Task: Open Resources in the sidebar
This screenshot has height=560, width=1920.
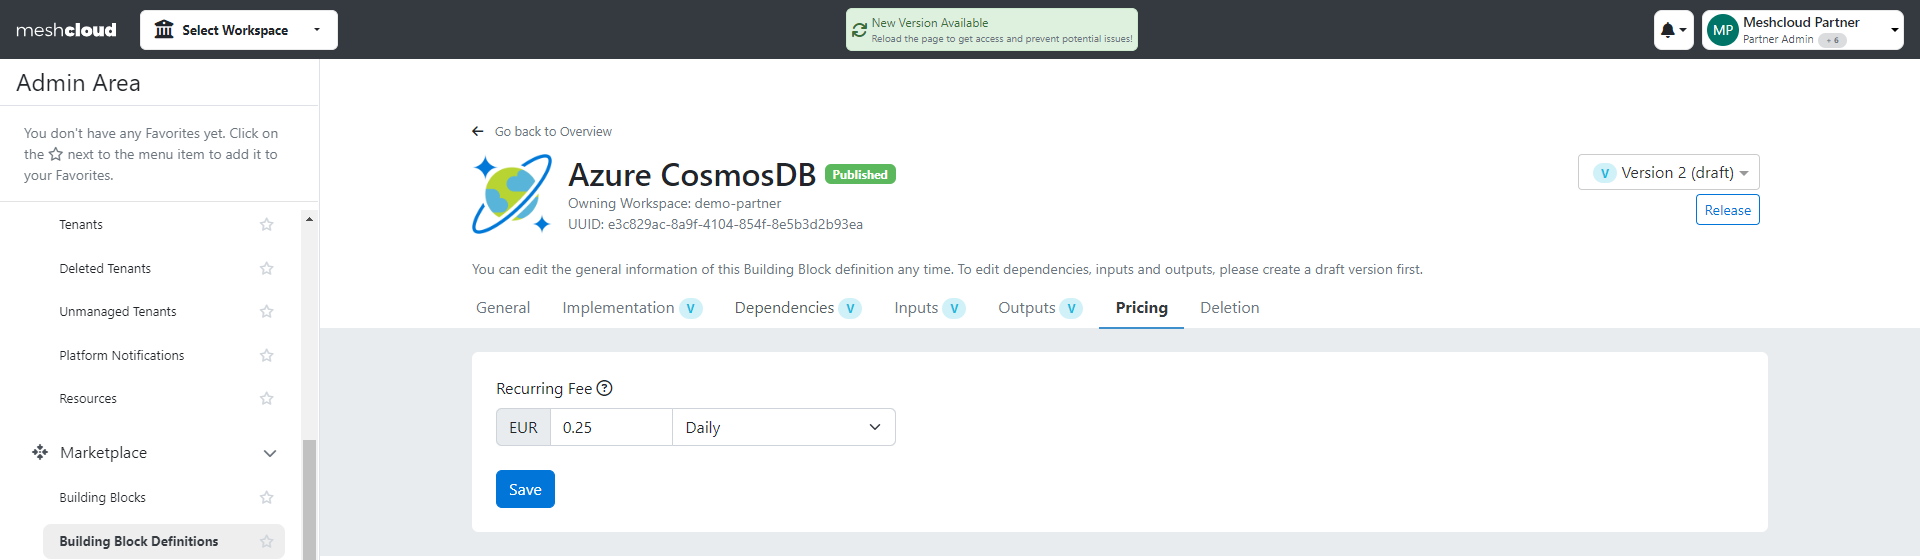Action: tap(88, 399)
